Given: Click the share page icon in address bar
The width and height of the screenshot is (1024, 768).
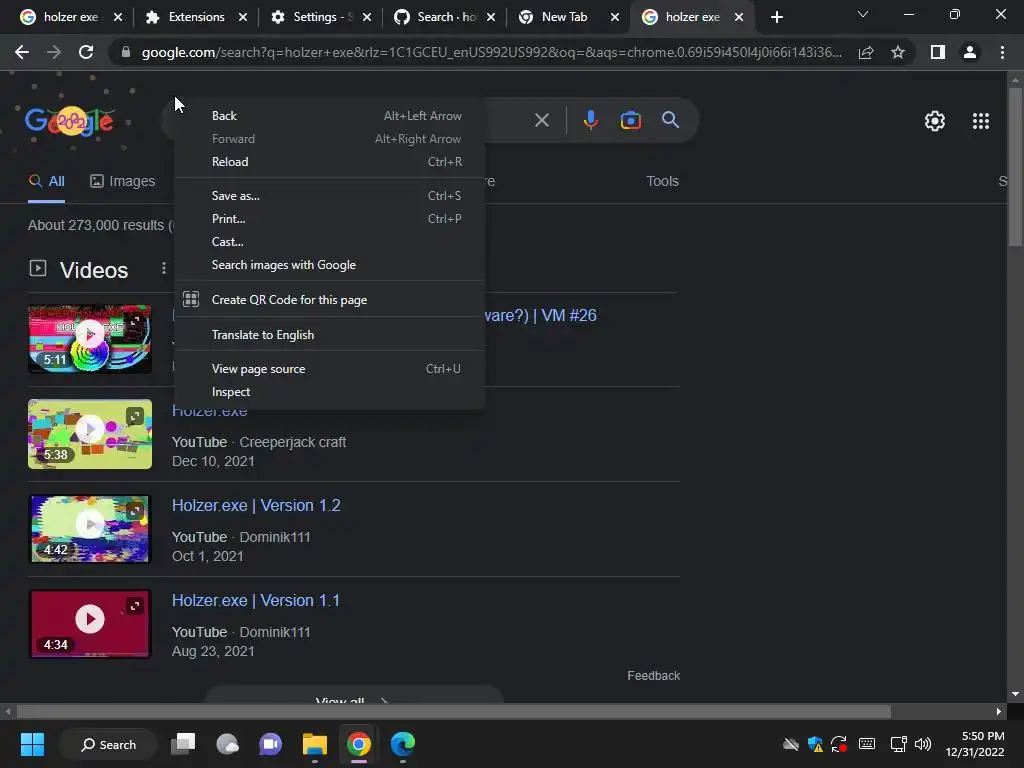Looking at the screenshot, I should point(866,52).
